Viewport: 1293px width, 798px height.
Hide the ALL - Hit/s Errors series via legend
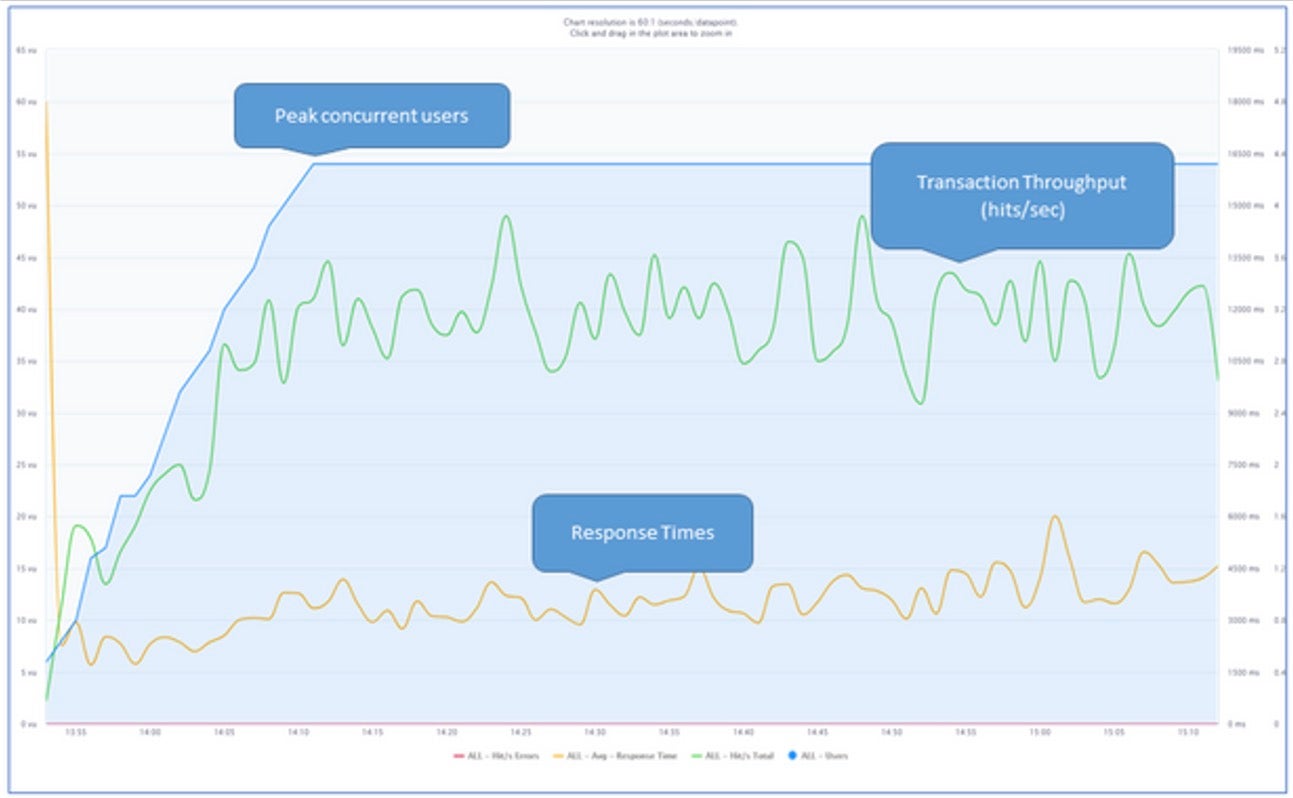coord(498,756)
